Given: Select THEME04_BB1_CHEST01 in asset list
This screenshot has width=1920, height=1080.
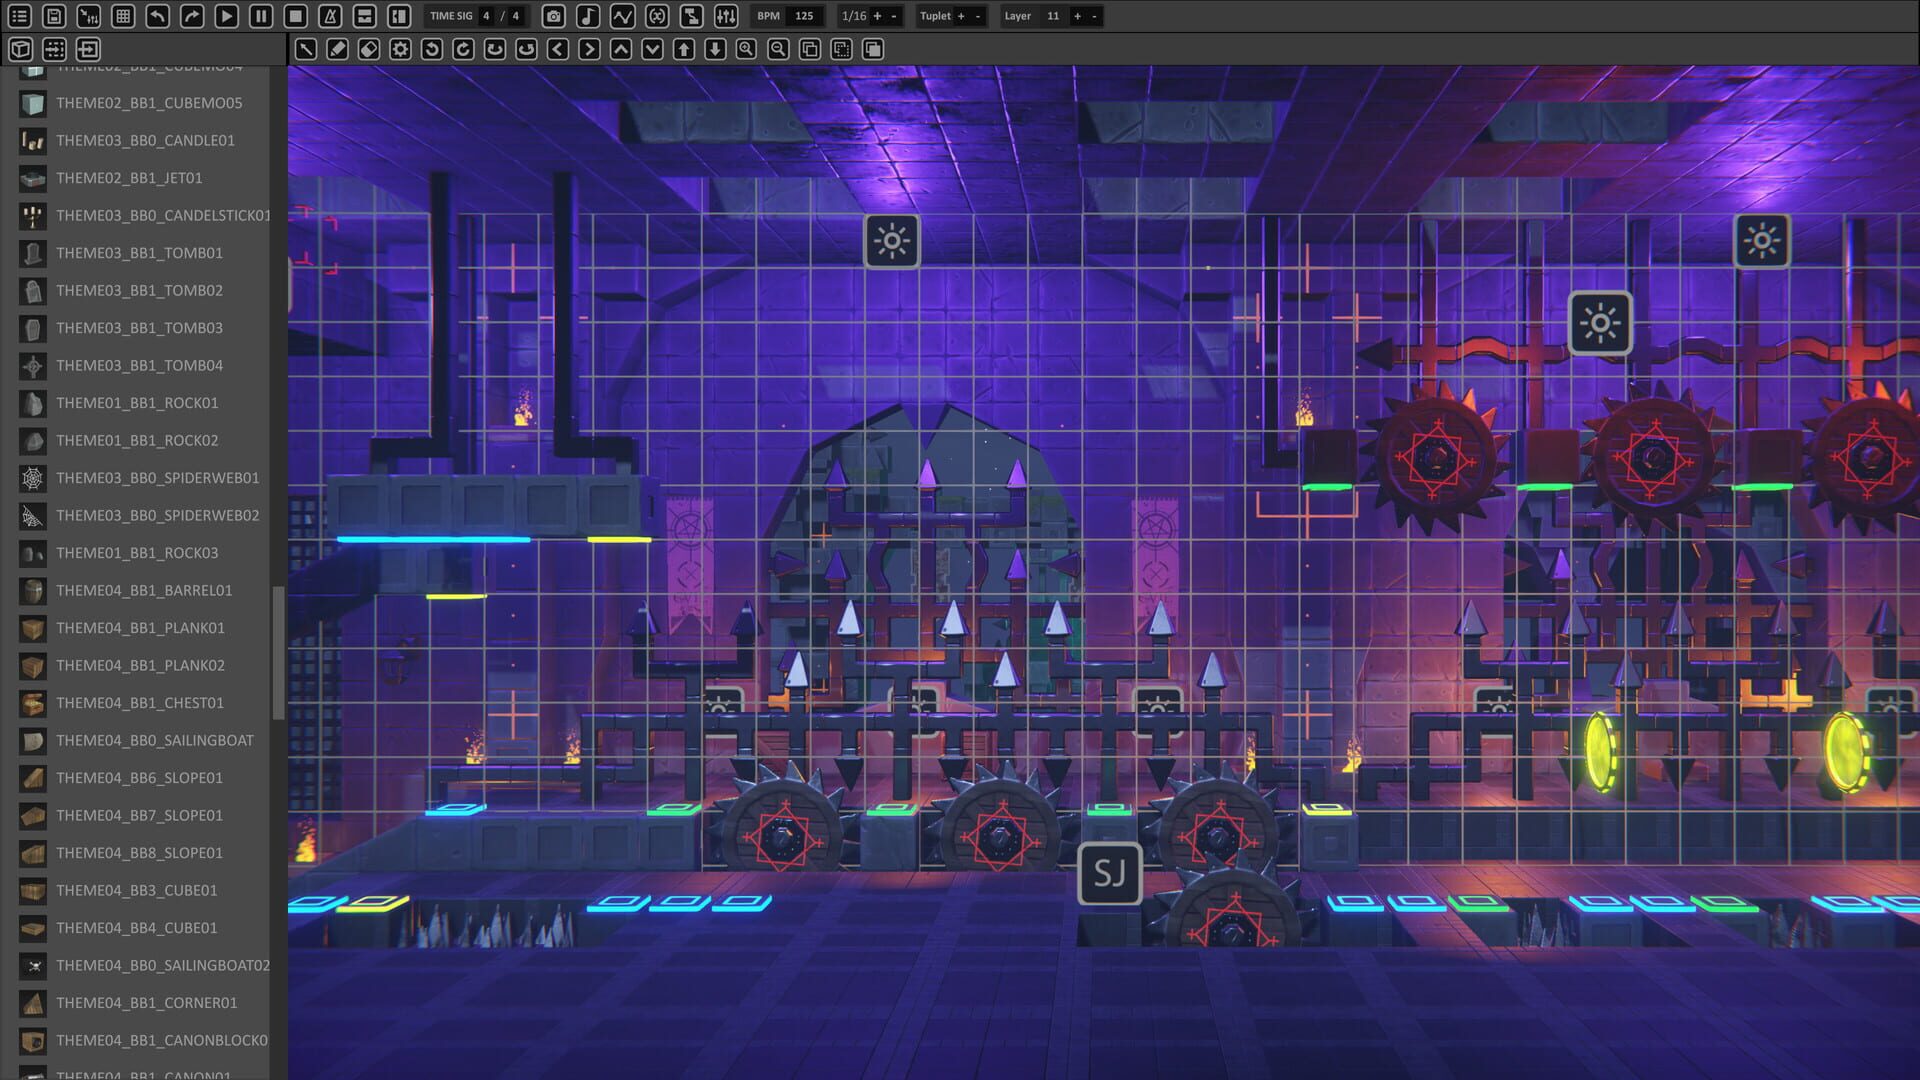Looking at the screenshot, I should [x=140, y=703].
